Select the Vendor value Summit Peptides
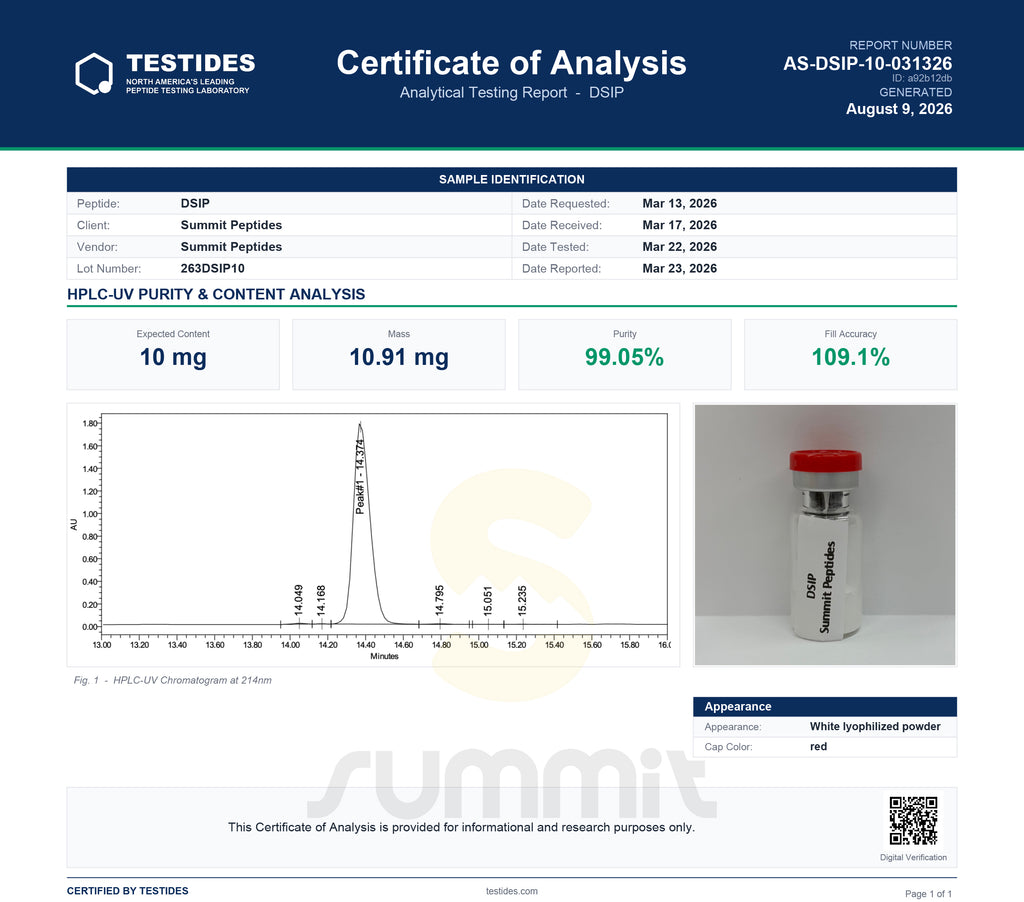1024x902 pixels. pos(231,246)
